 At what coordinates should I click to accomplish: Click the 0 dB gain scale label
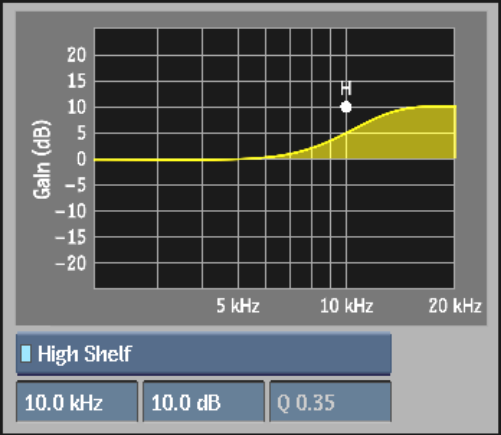pos(81,159)
